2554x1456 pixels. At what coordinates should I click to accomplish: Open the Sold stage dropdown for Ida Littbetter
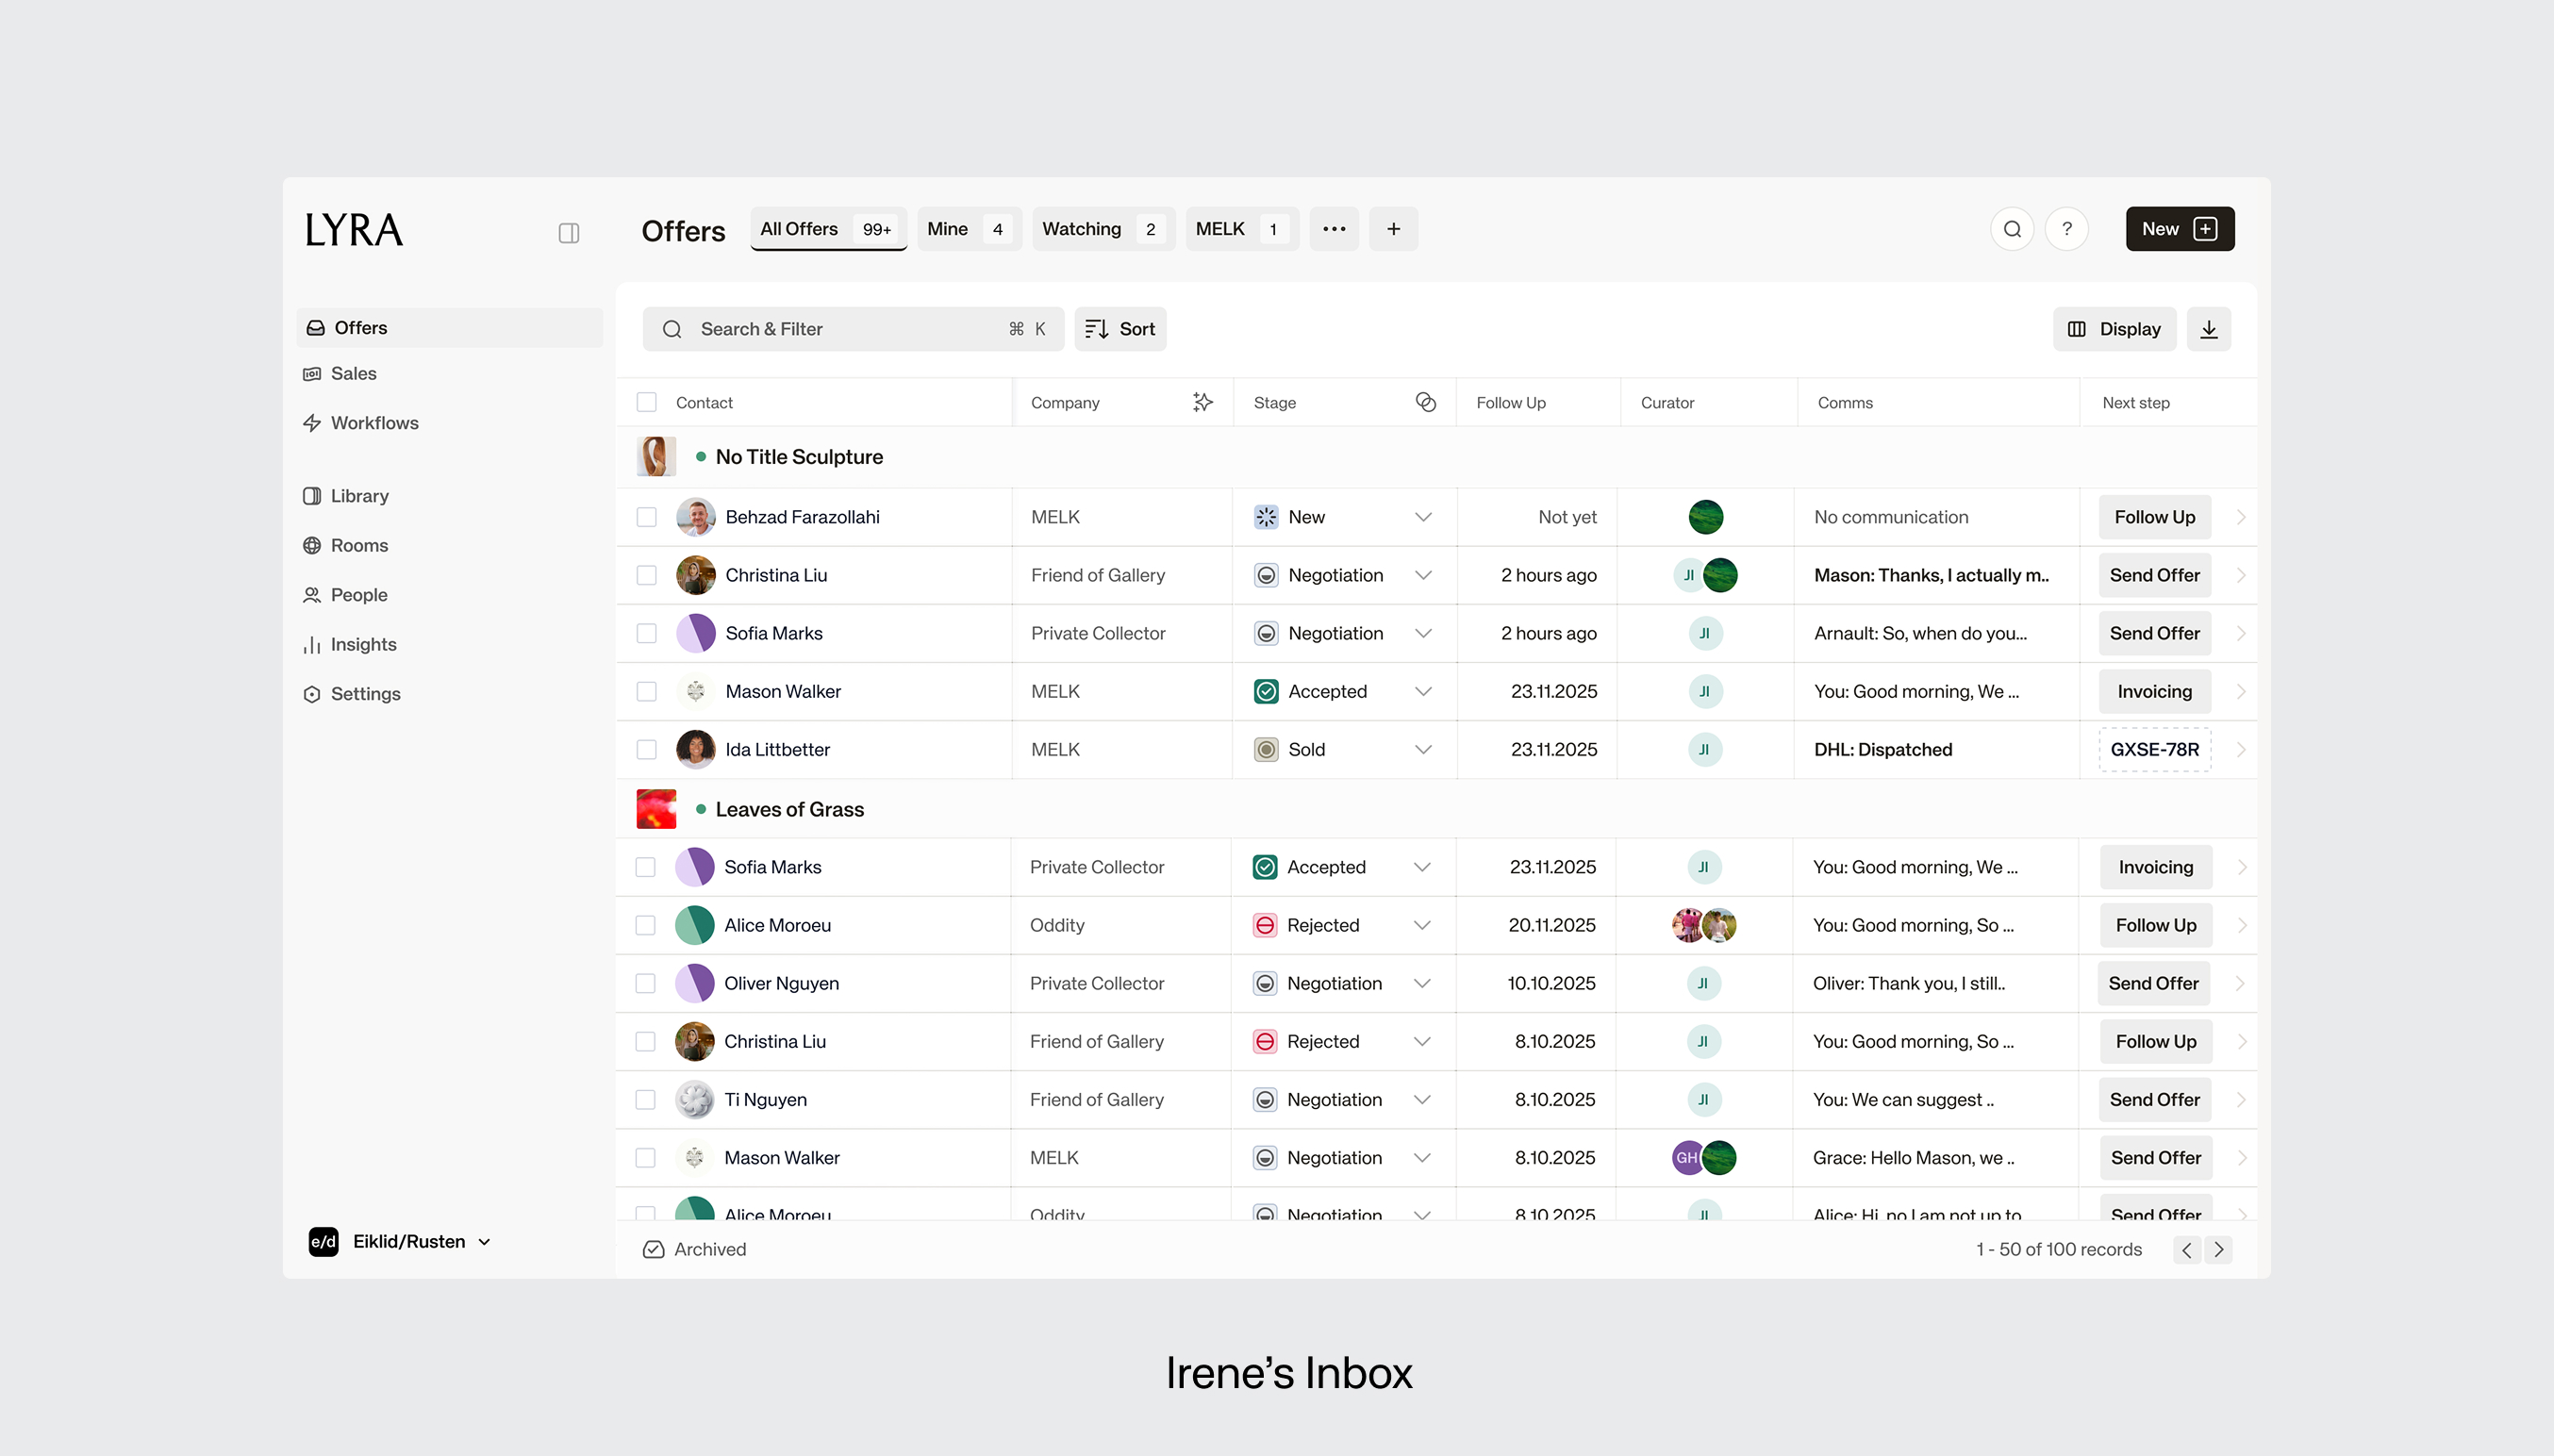click(x=1423, y=749)
